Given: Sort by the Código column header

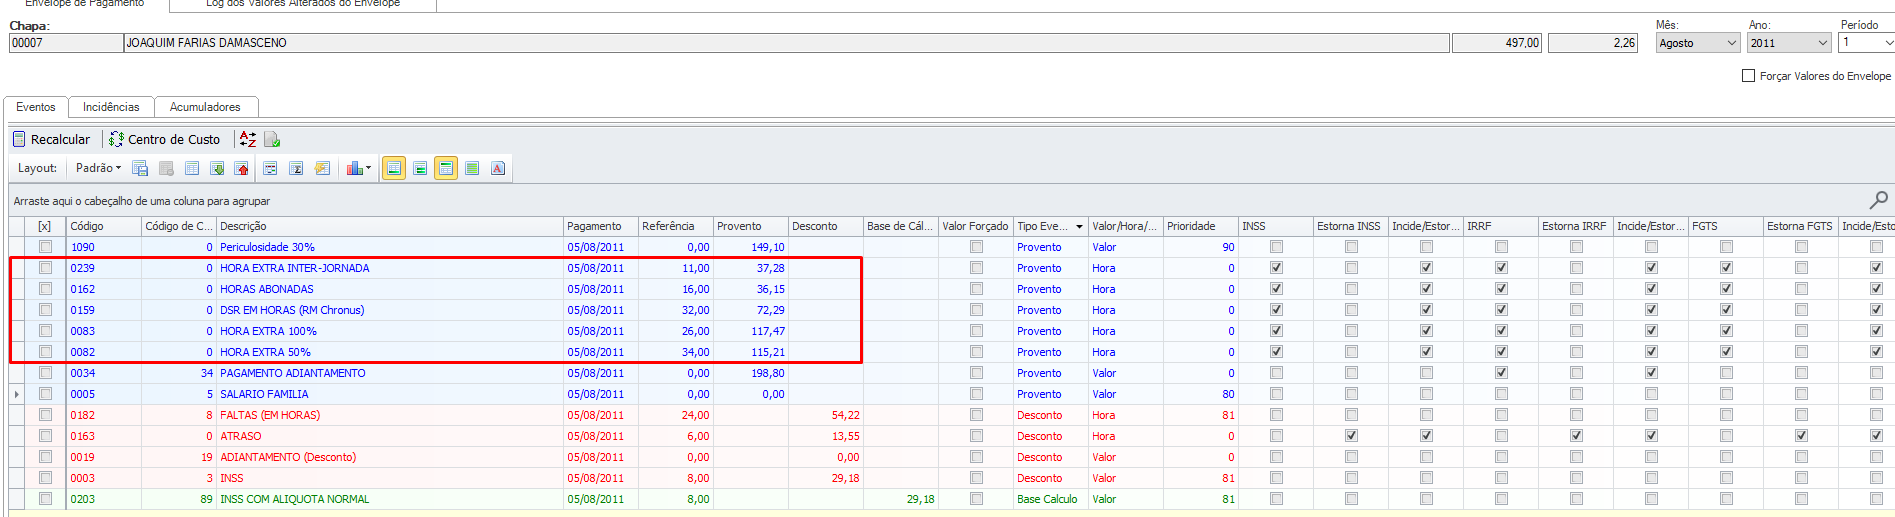Looking at the screenshot, I should point(104,227).
